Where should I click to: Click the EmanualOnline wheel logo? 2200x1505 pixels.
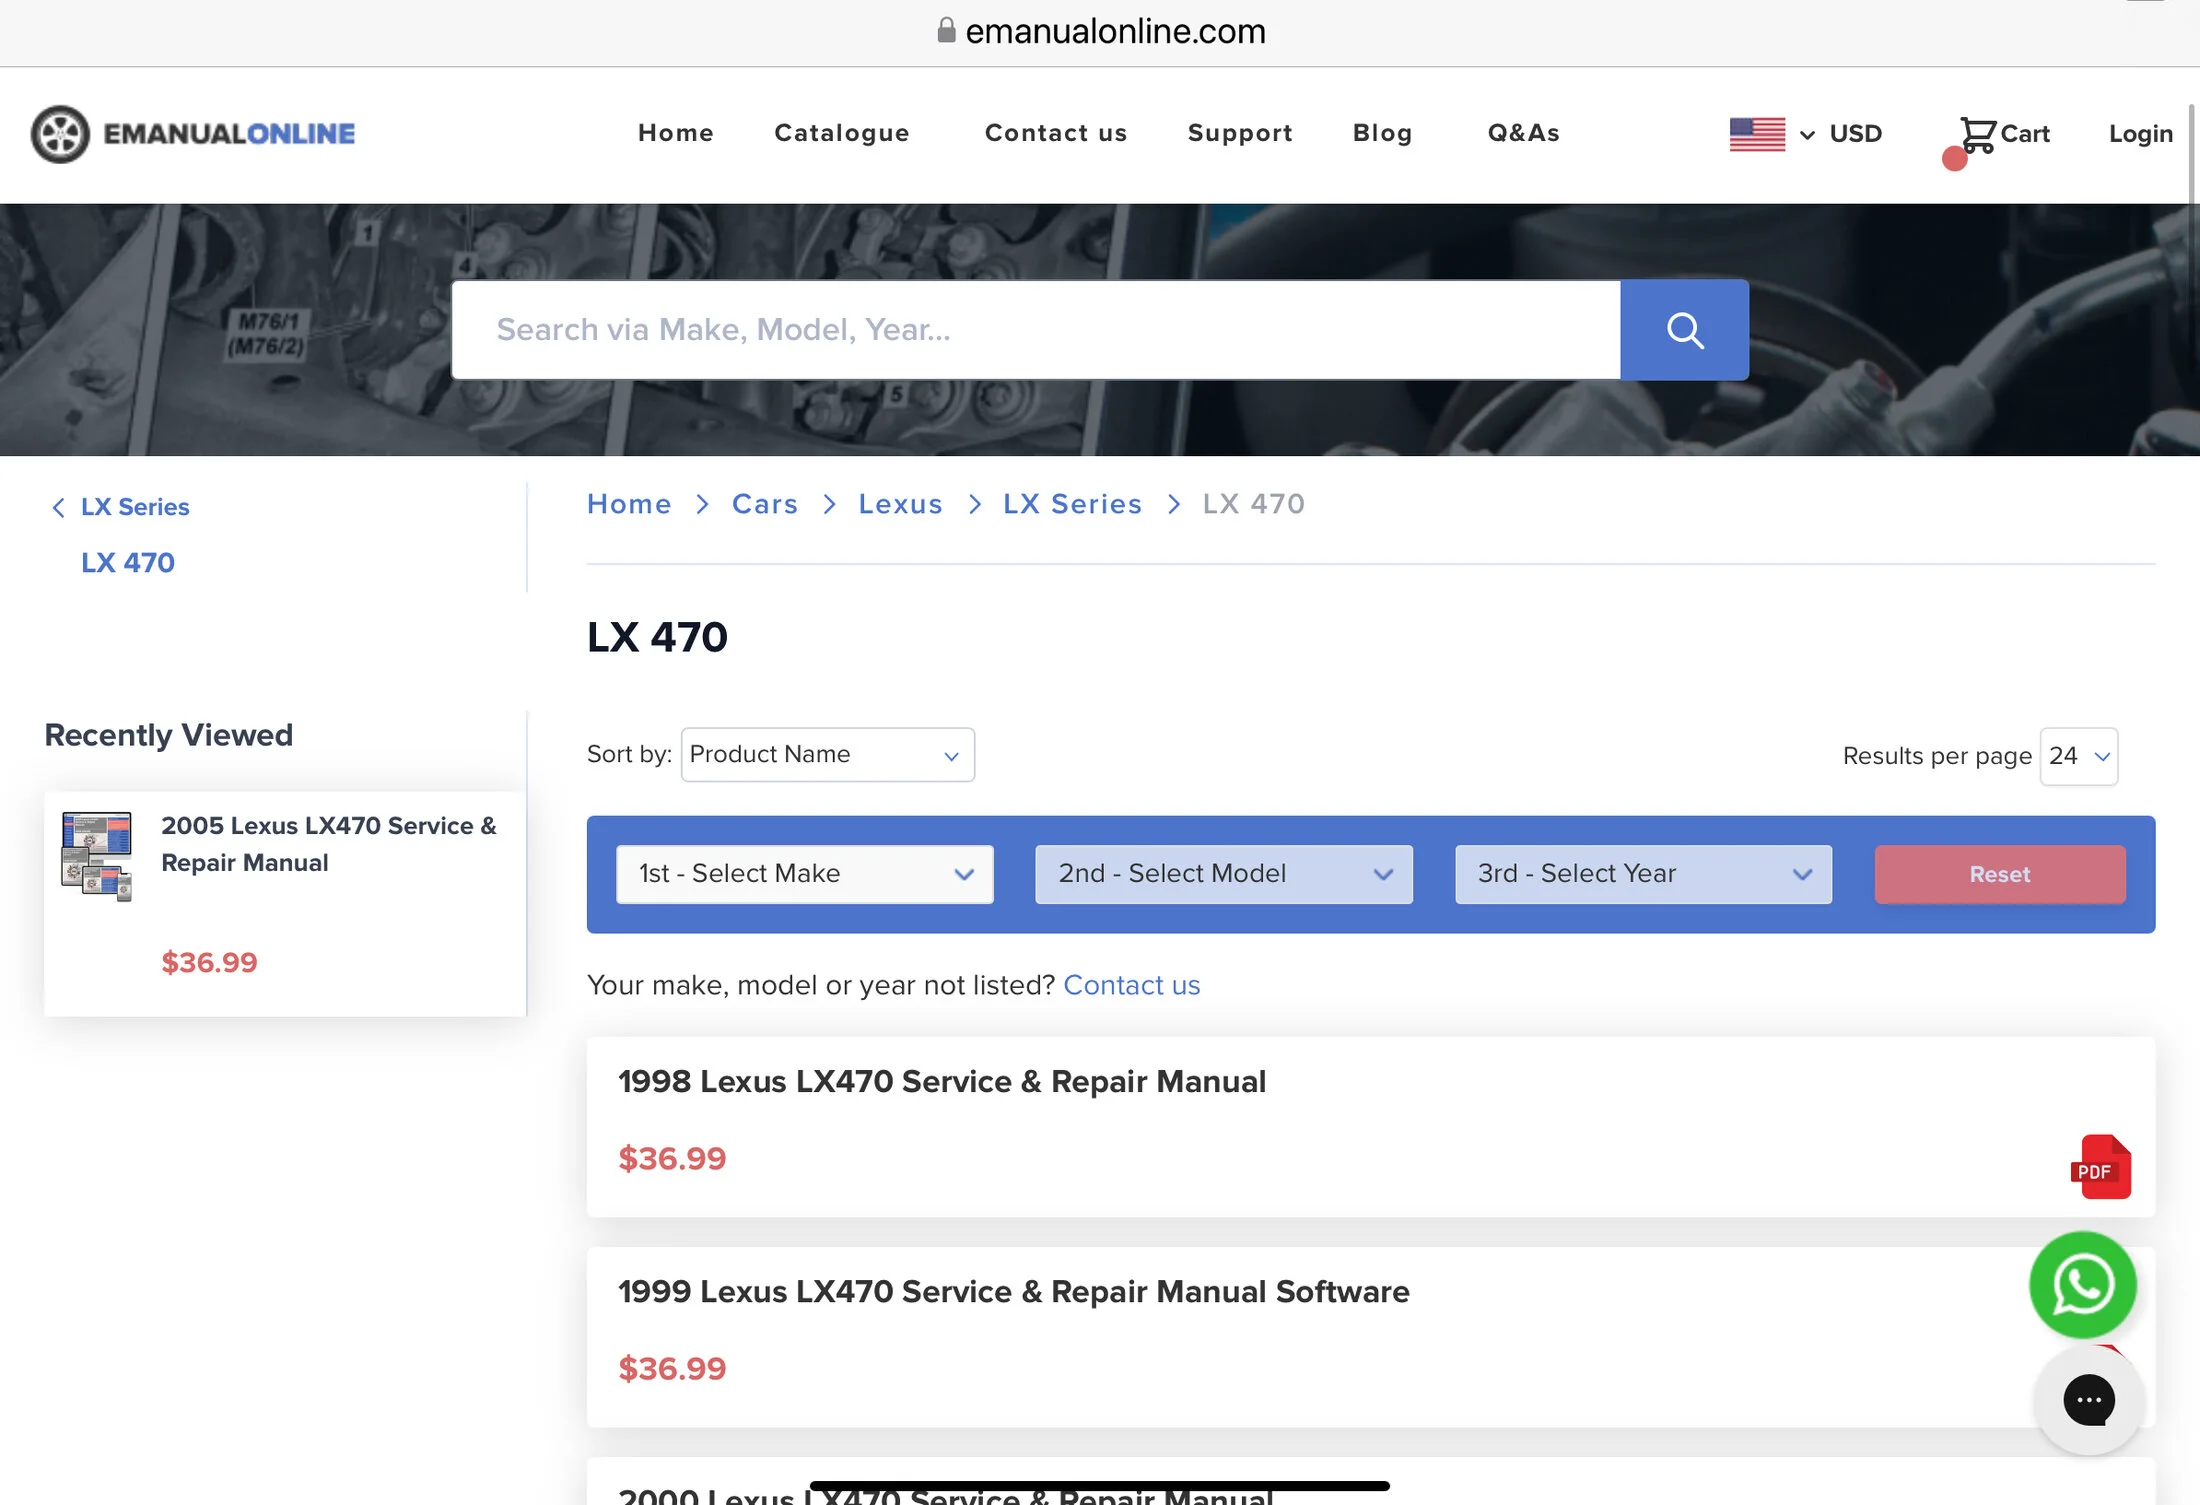(x=60, y=133)
